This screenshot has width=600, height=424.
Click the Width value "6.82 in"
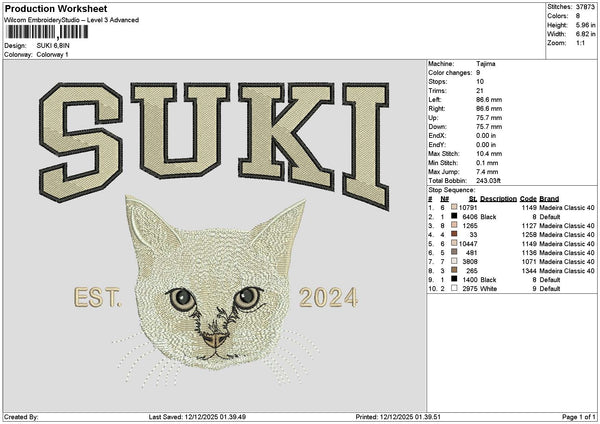[585, 34]
